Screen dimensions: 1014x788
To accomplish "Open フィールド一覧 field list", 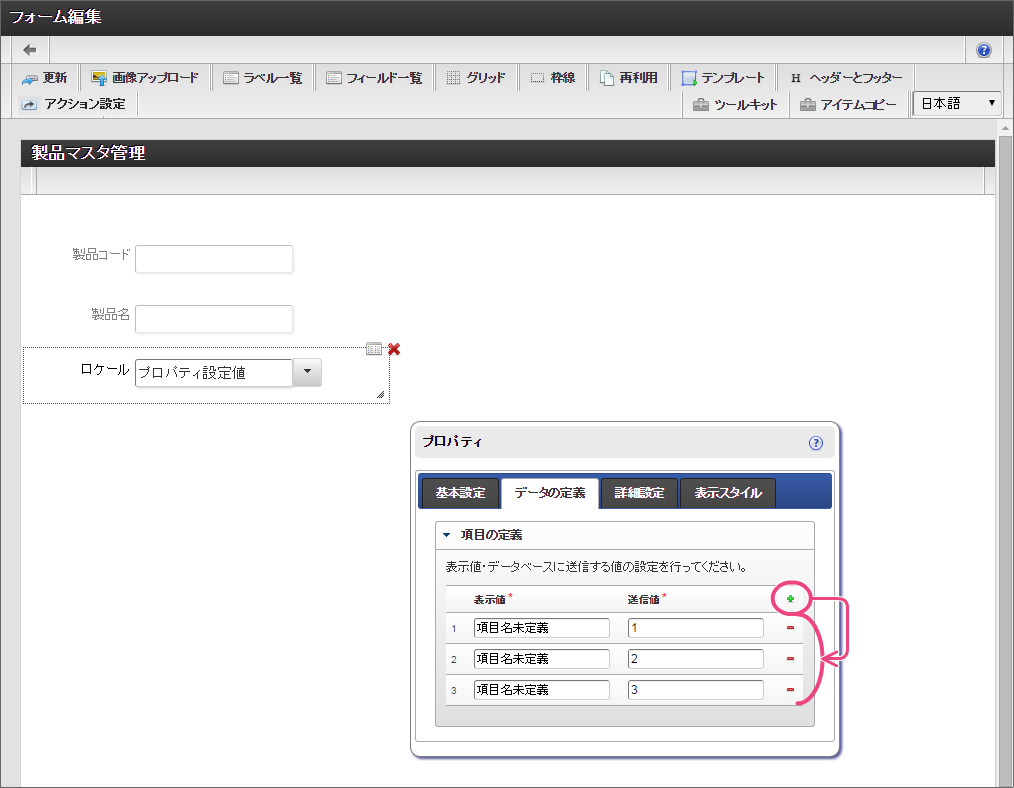I will point(374,78).
